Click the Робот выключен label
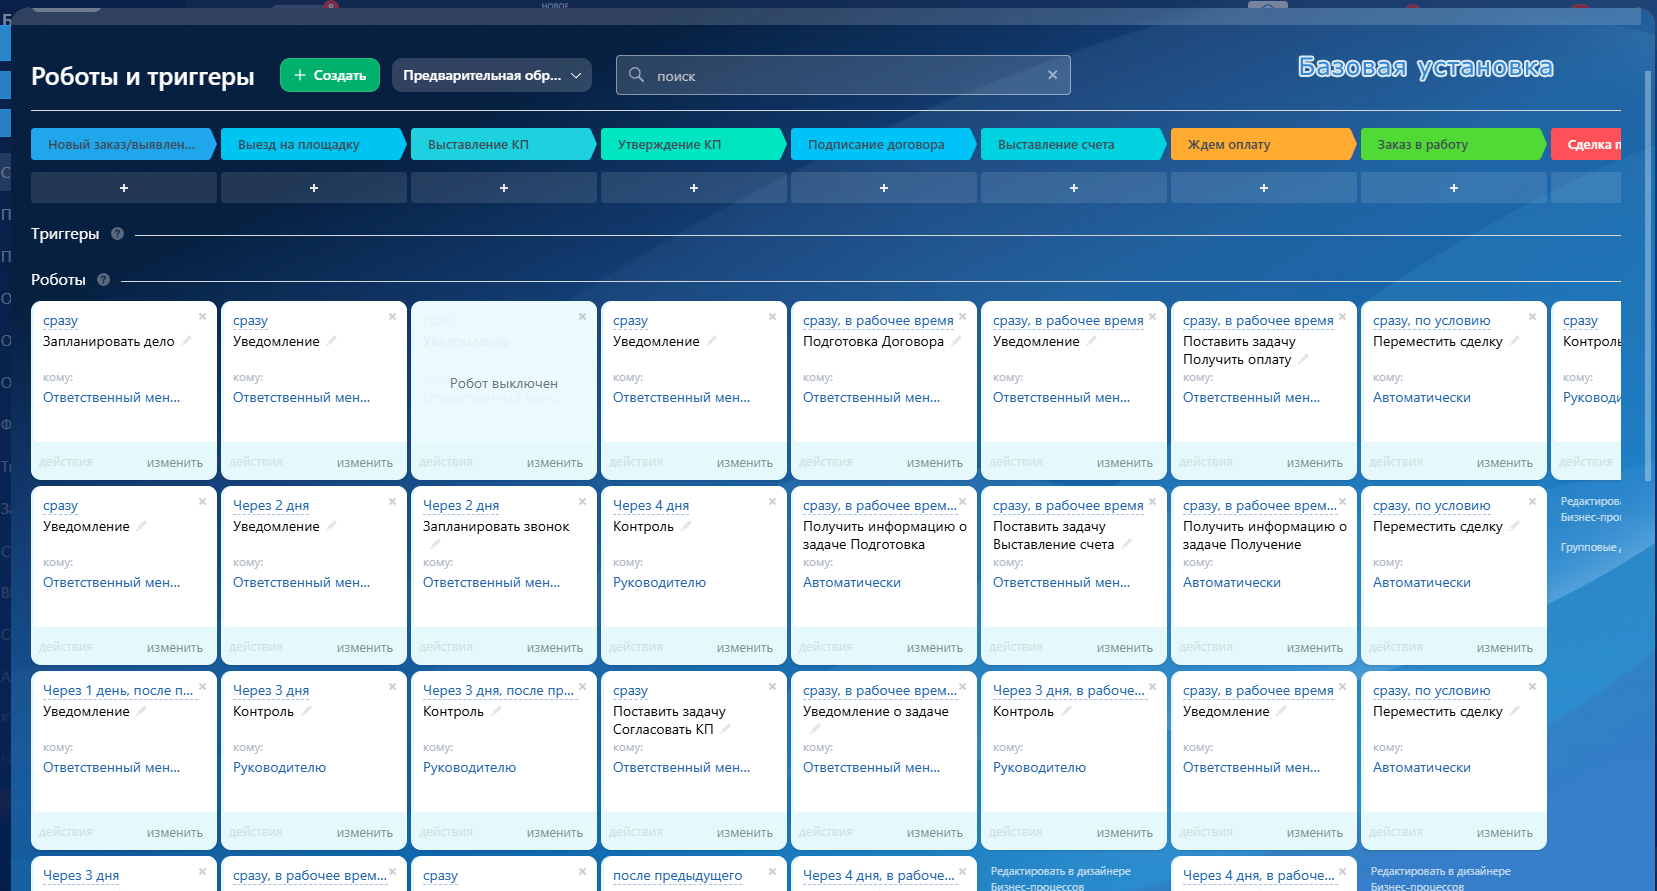Screen dimensions: 1657x891 coord(504,384)
